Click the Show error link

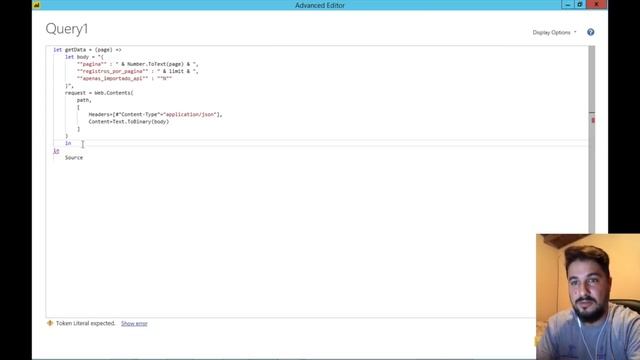[x=134, y=323]
